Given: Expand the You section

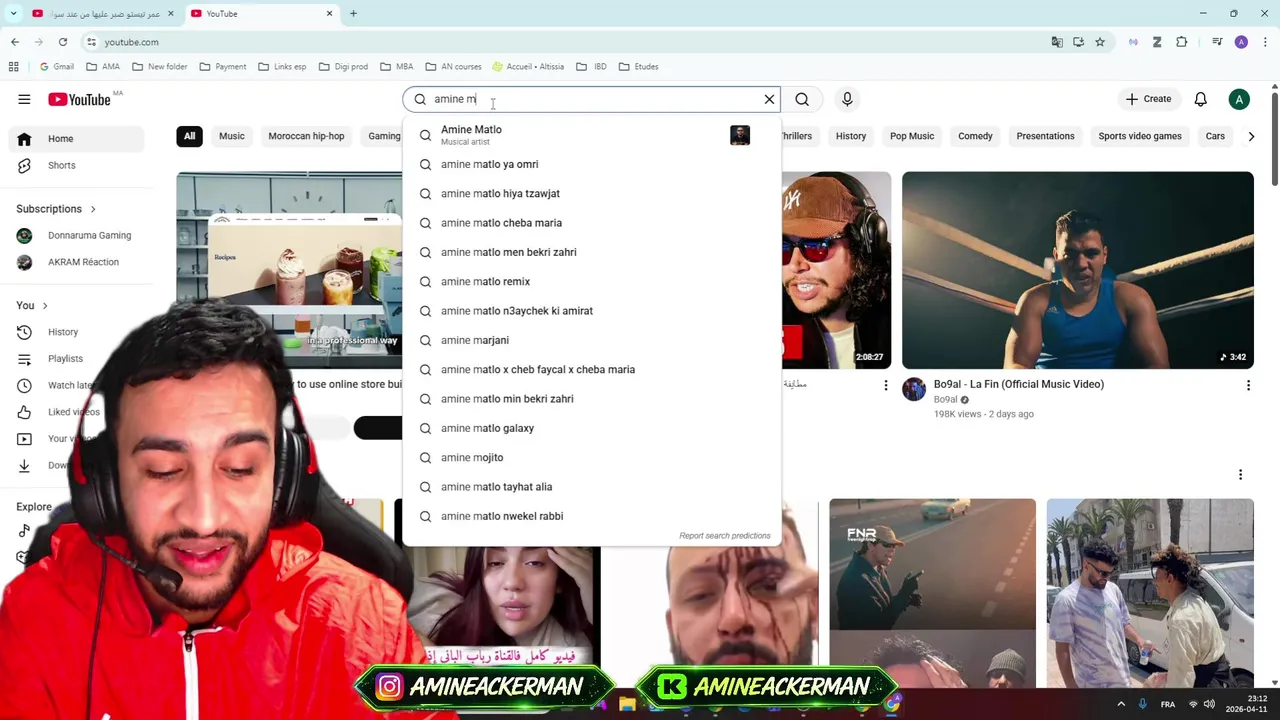Looking at the screenshot, I should coord(32,305).
